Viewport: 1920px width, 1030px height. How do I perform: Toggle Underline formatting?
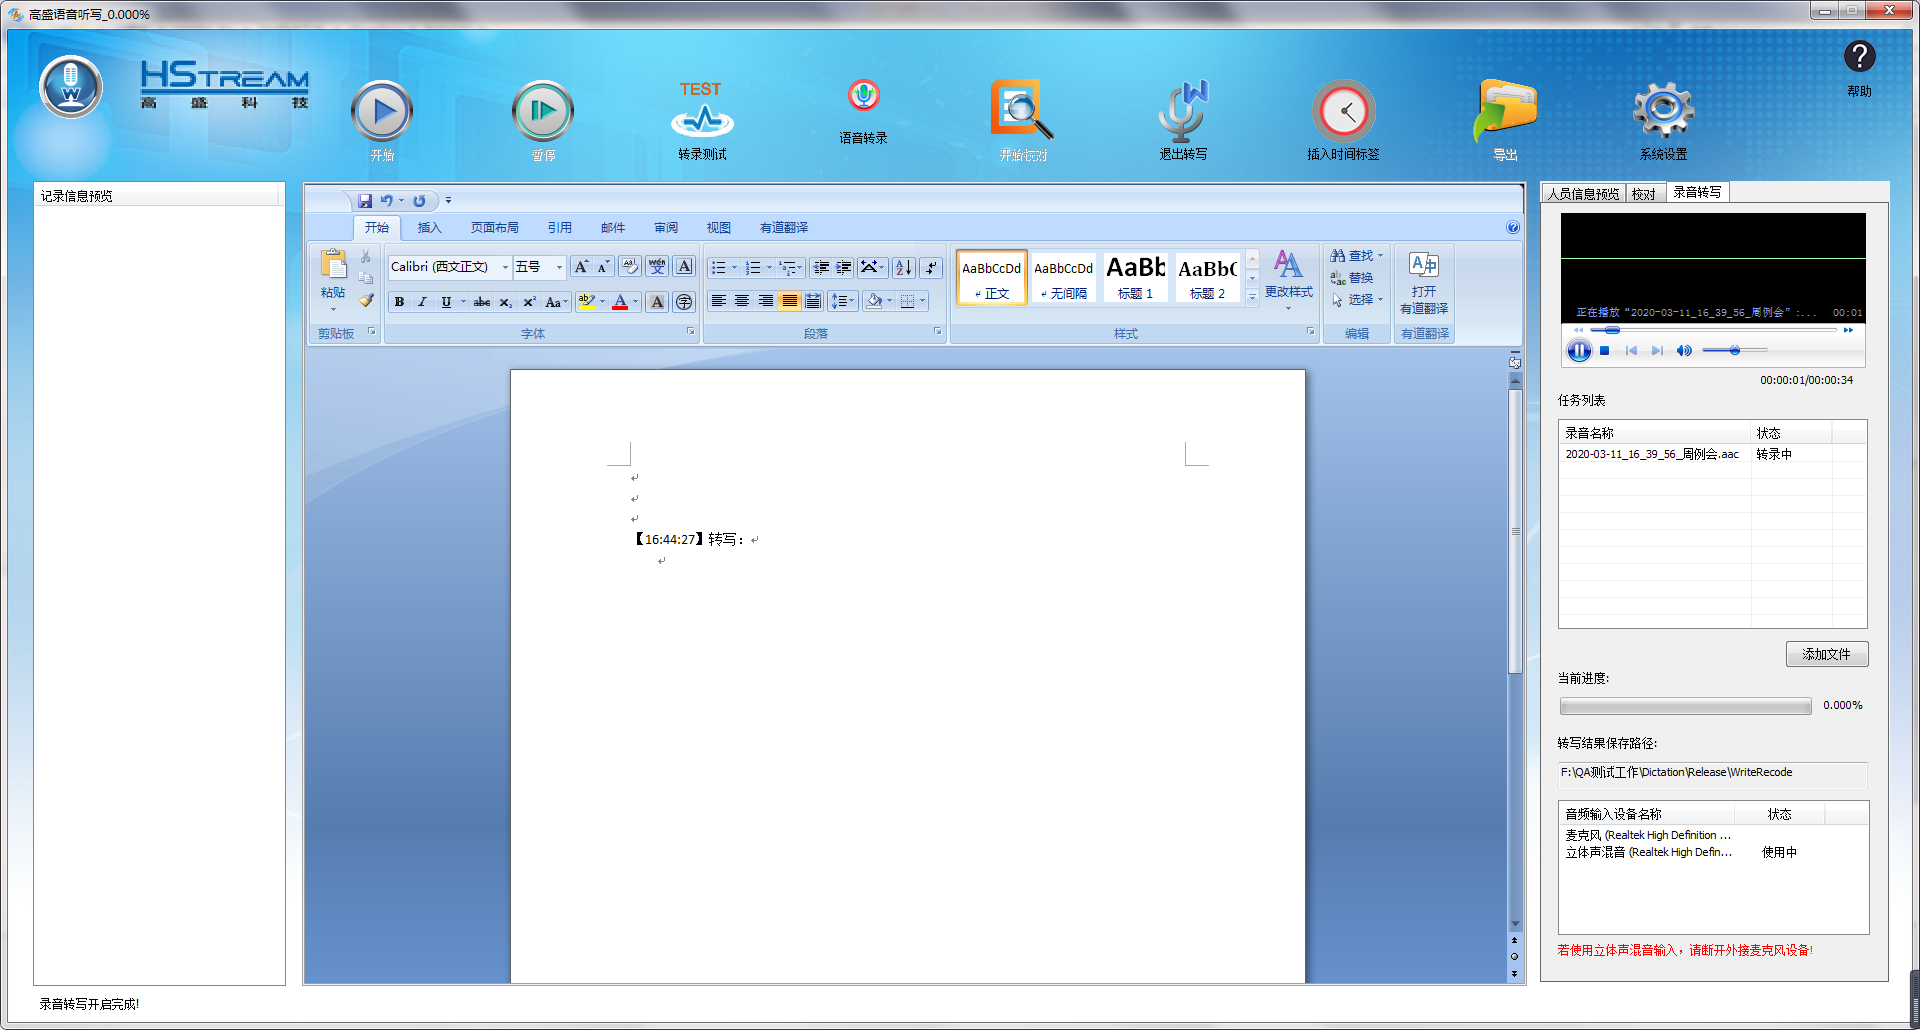[x=446, y=302]
